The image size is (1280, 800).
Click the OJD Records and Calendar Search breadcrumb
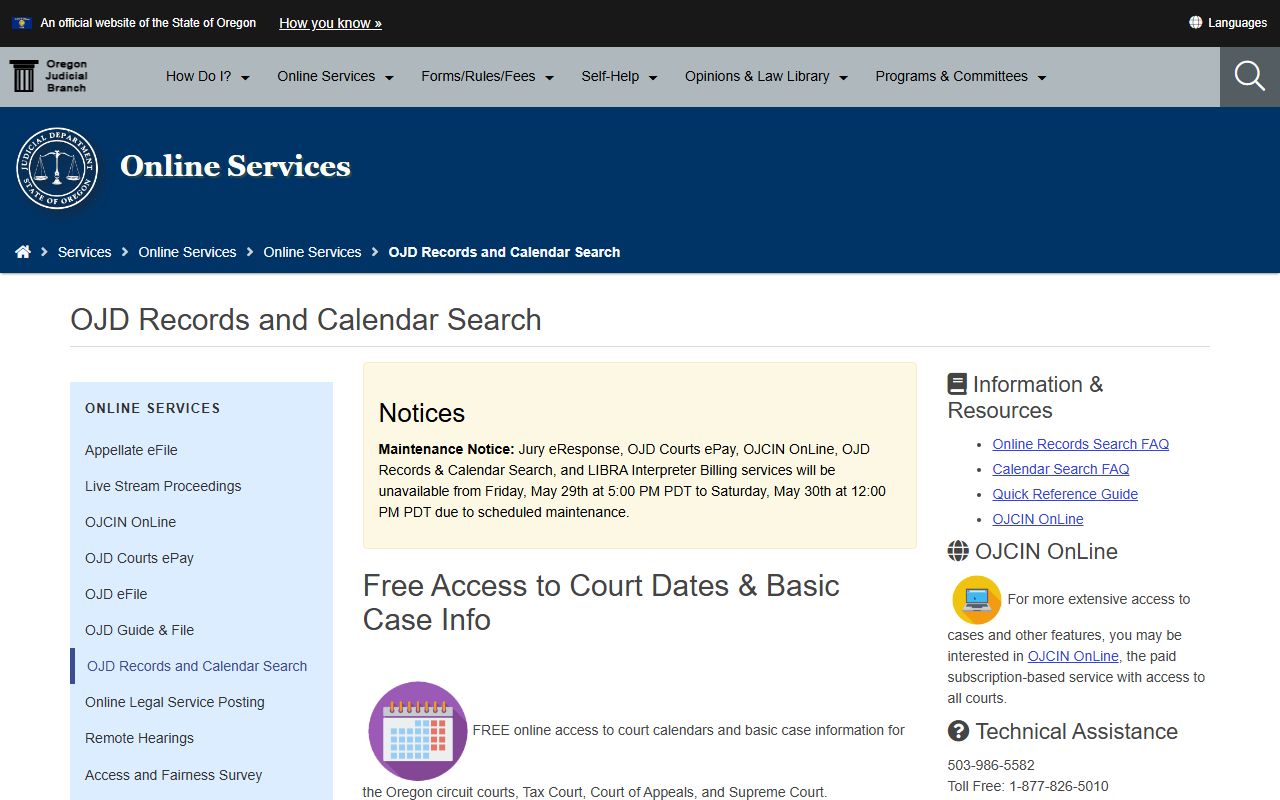point(504,252)
